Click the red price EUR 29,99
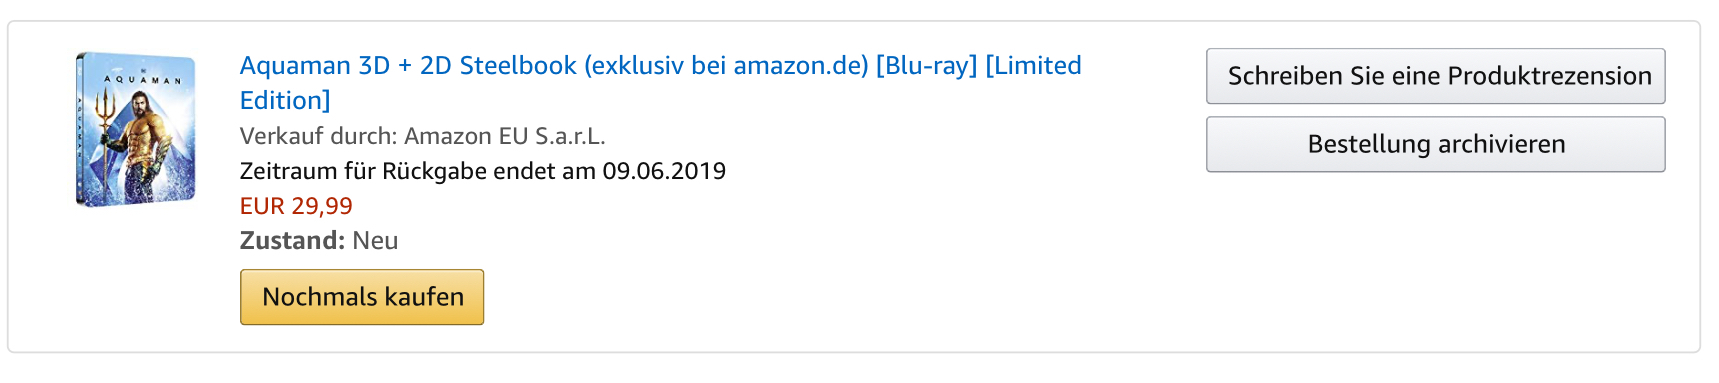The width and height of the screenshot is (1719, 383). coord(296,206)
